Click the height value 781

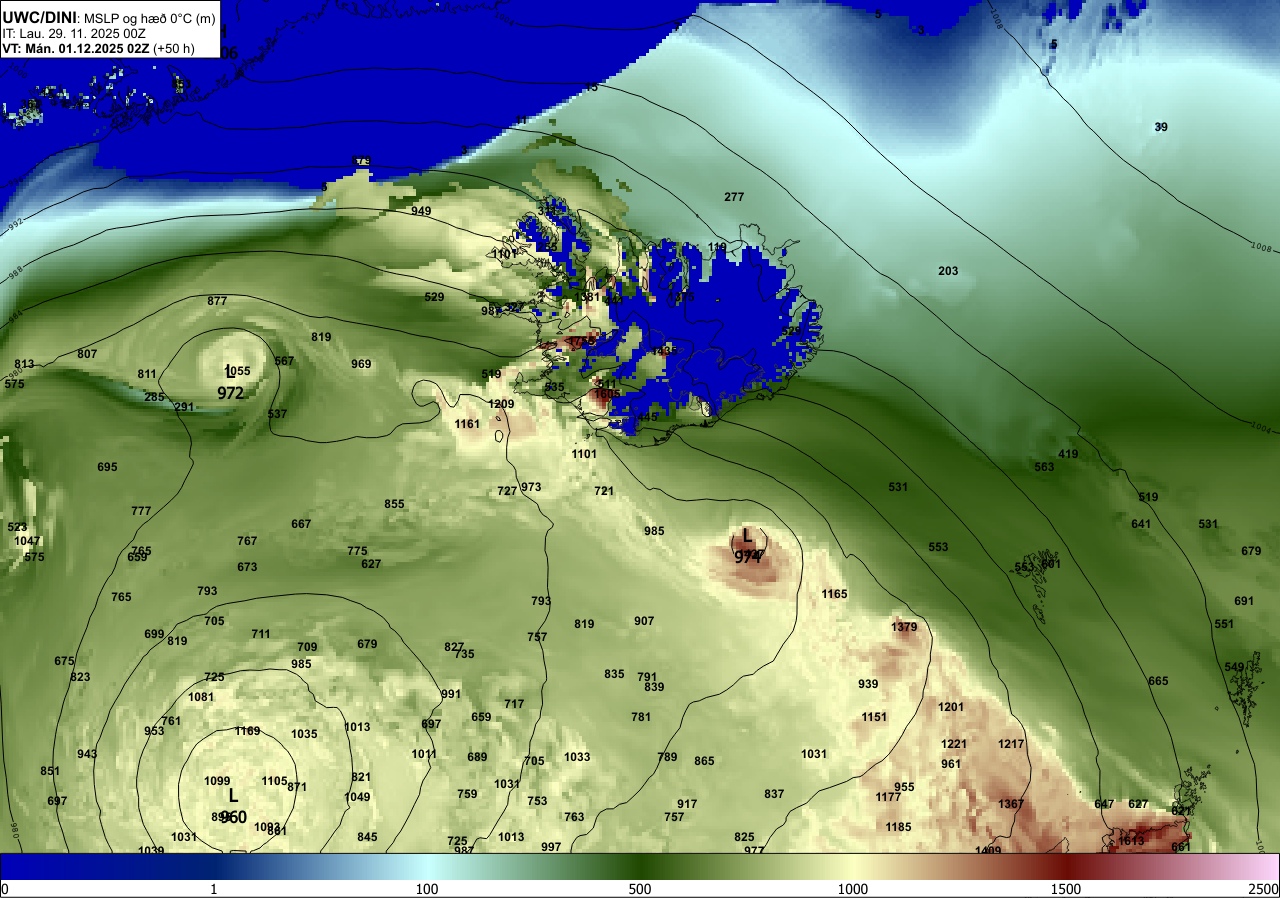tap(641, 717)
